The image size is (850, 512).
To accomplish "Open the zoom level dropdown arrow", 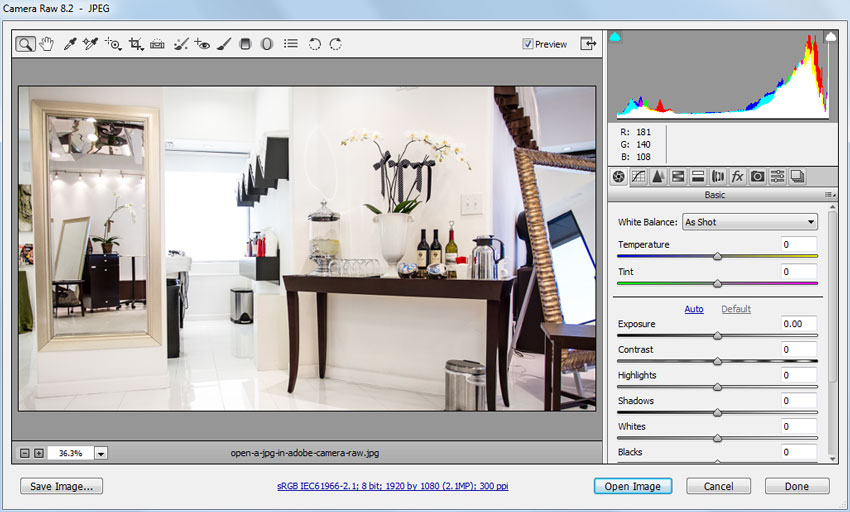I will tap(101, 453).
